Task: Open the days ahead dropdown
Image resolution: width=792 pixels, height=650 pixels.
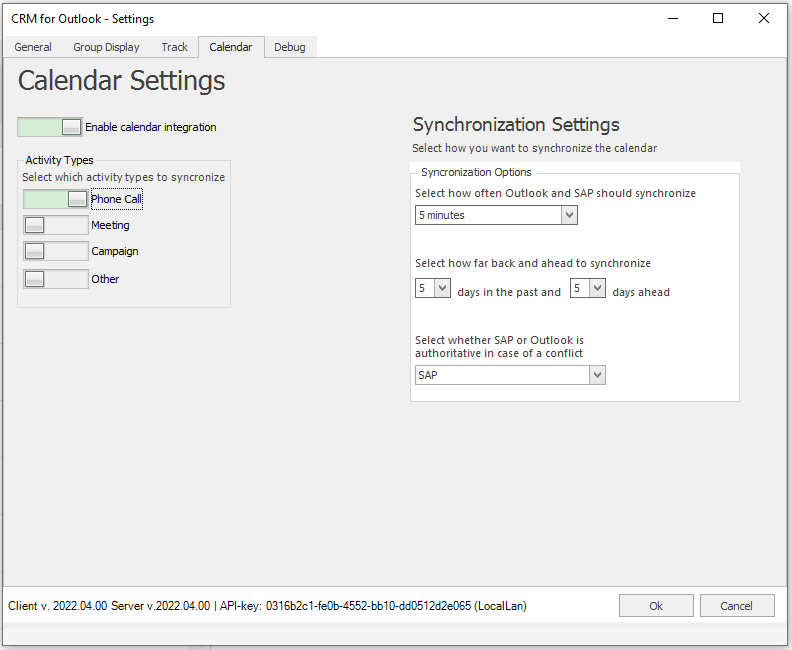Action: click(x=587, y=288)
